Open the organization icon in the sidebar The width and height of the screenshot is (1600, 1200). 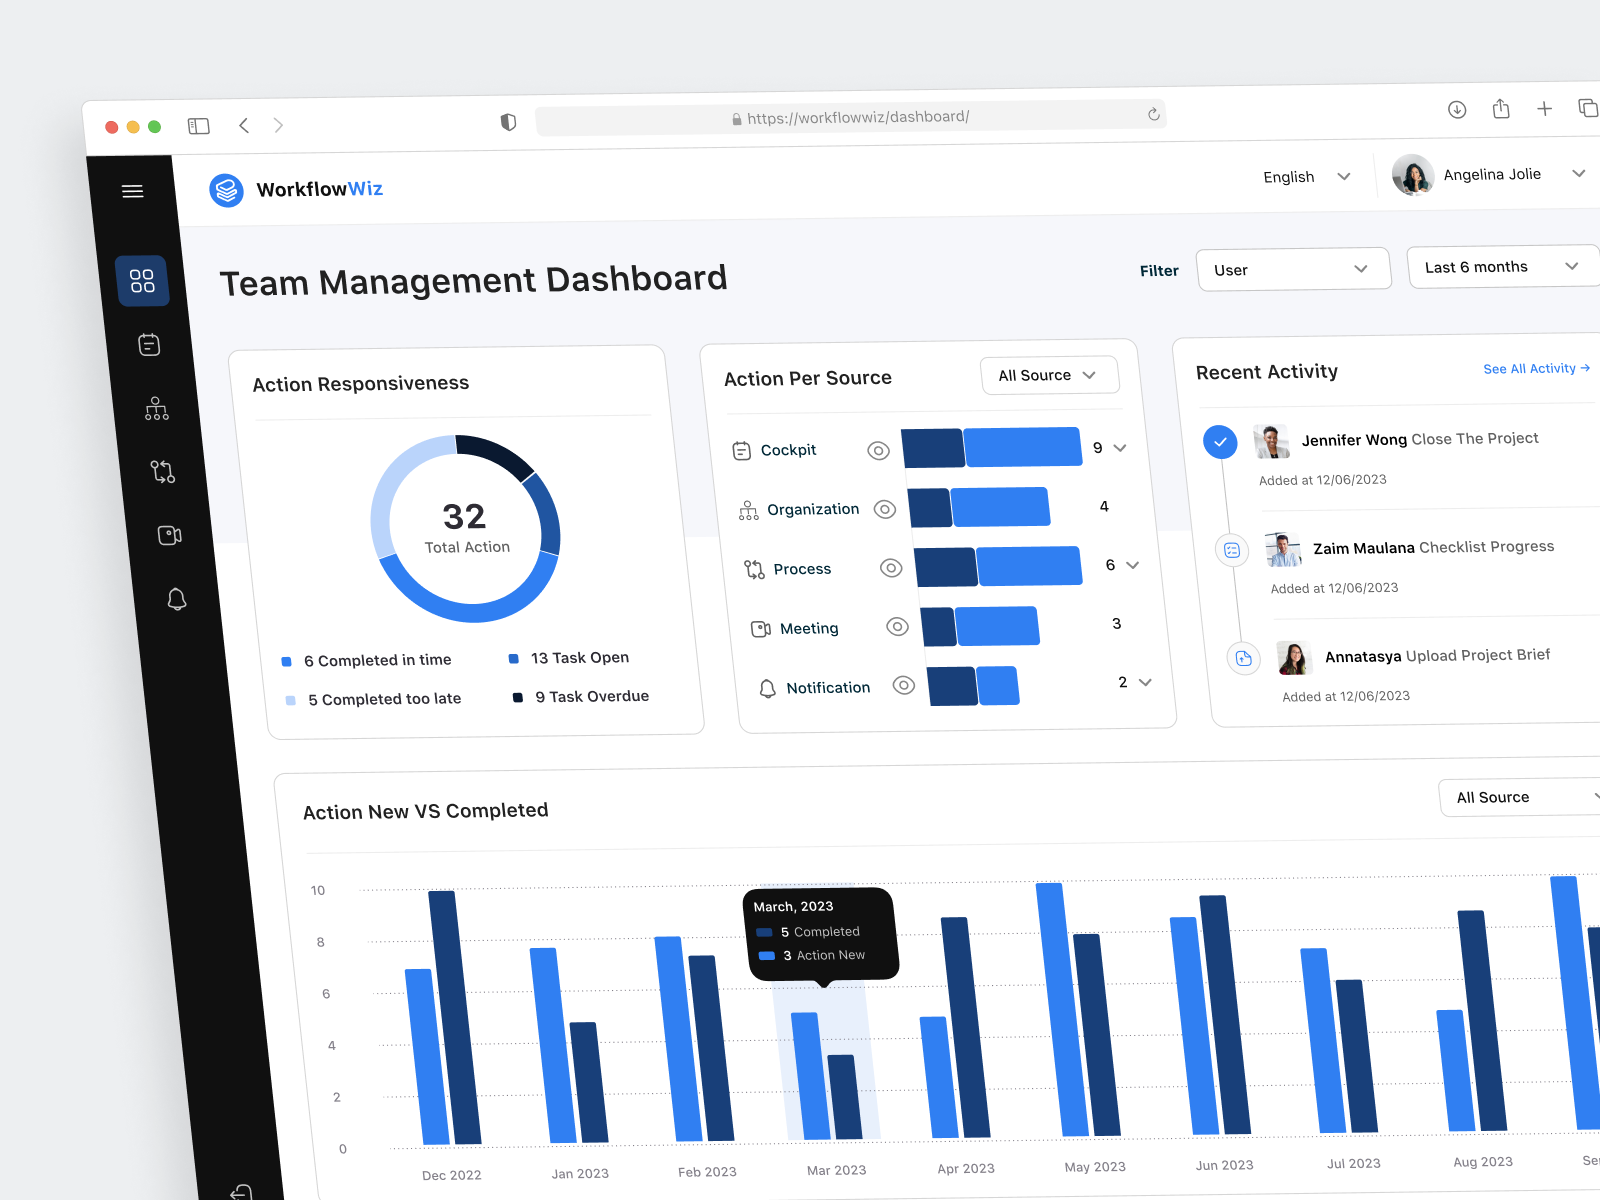(156, 409)
